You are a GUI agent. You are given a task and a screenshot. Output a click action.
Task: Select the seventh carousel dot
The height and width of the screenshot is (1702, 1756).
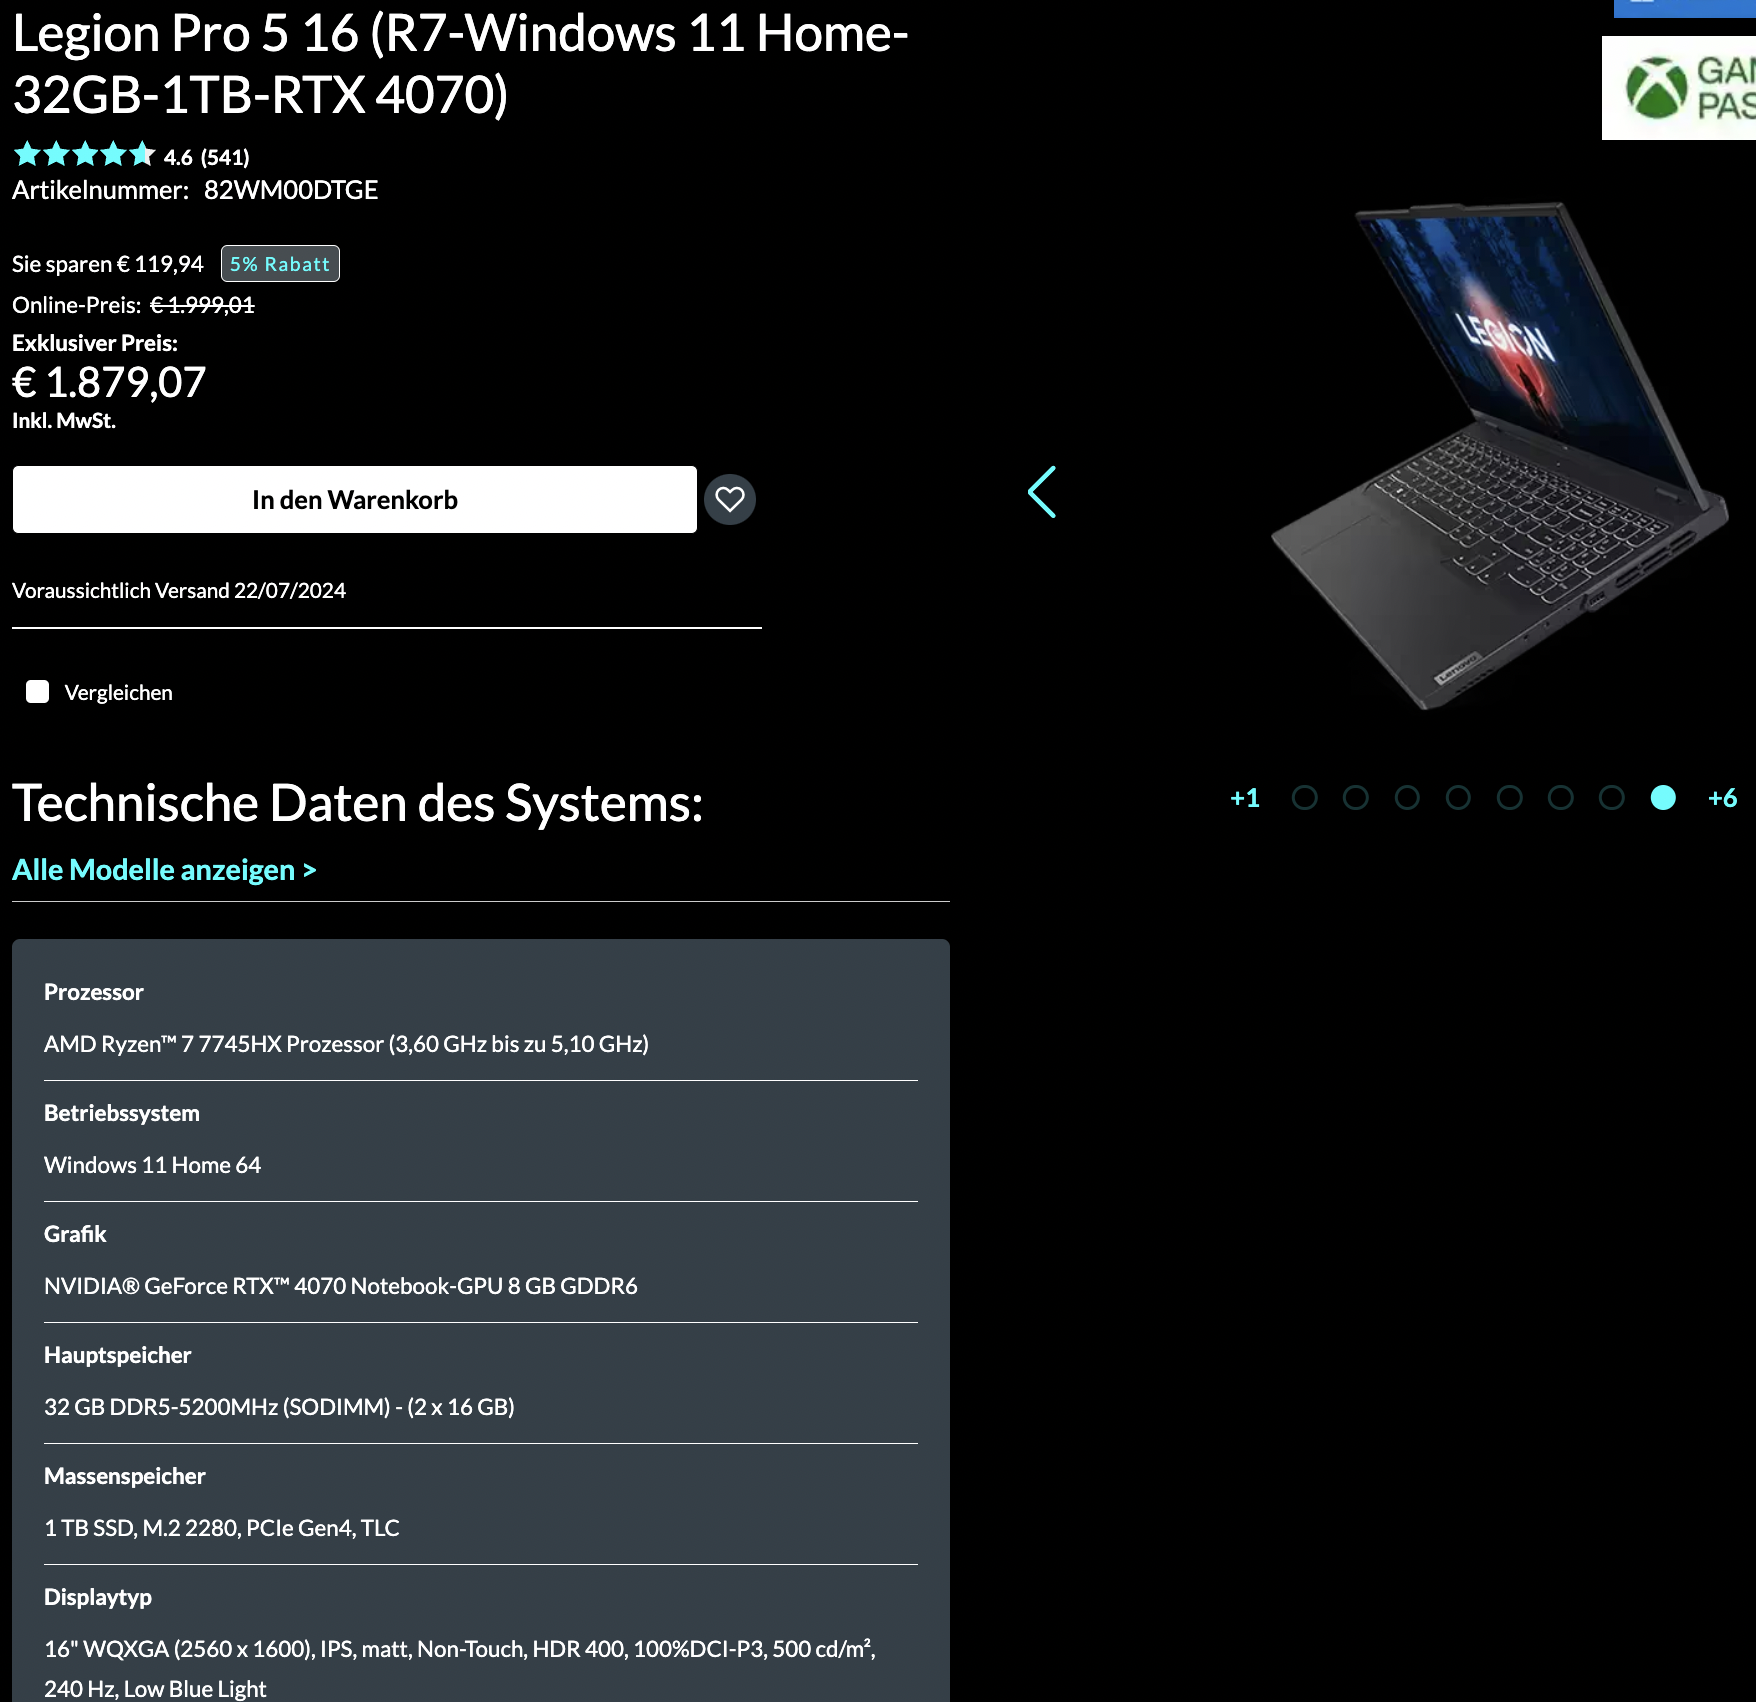(x=1612, y=797)
